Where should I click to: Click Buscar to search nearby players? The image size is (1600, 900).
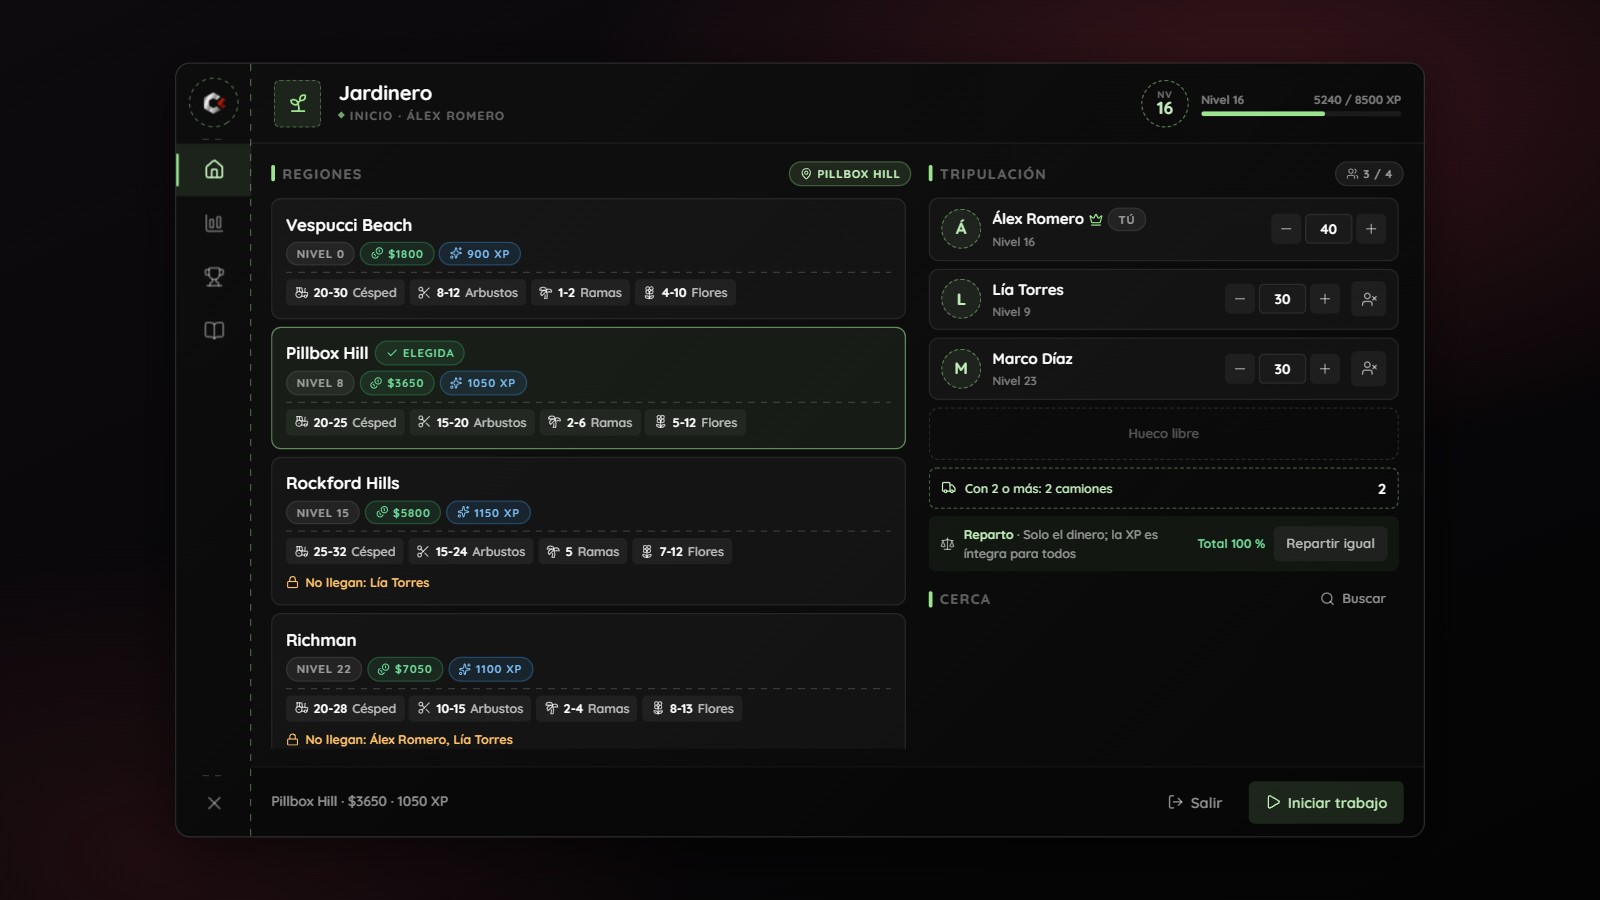(1353, 599)
